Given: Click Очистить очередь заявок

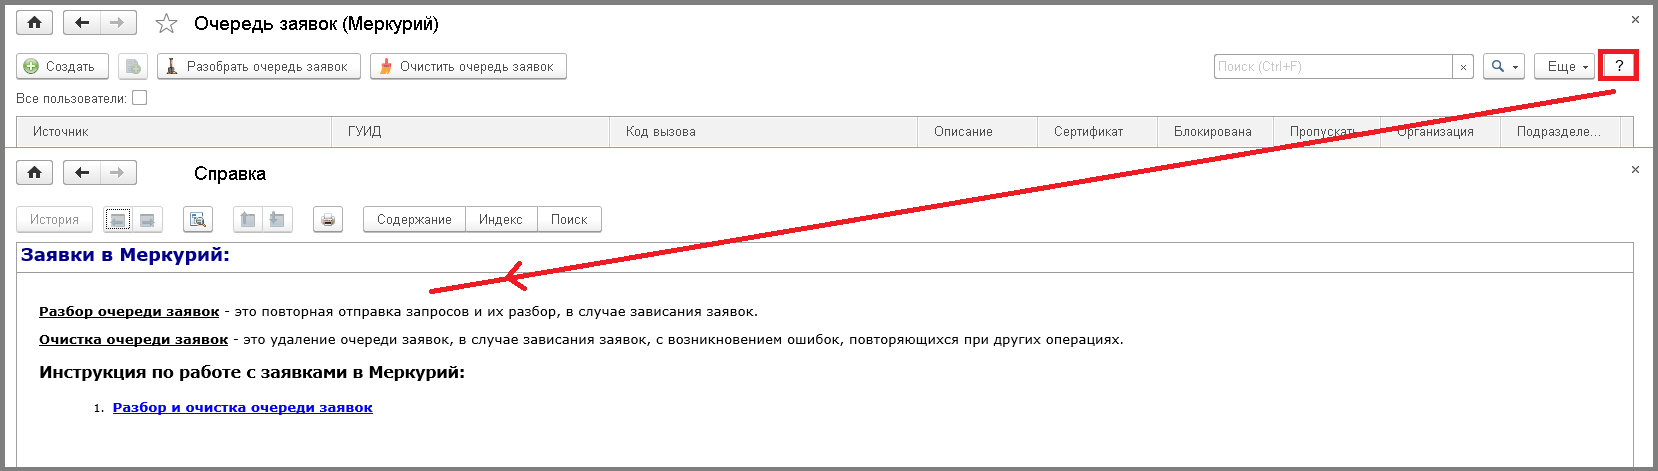Looking at the screenshot, I should point(468,66).
